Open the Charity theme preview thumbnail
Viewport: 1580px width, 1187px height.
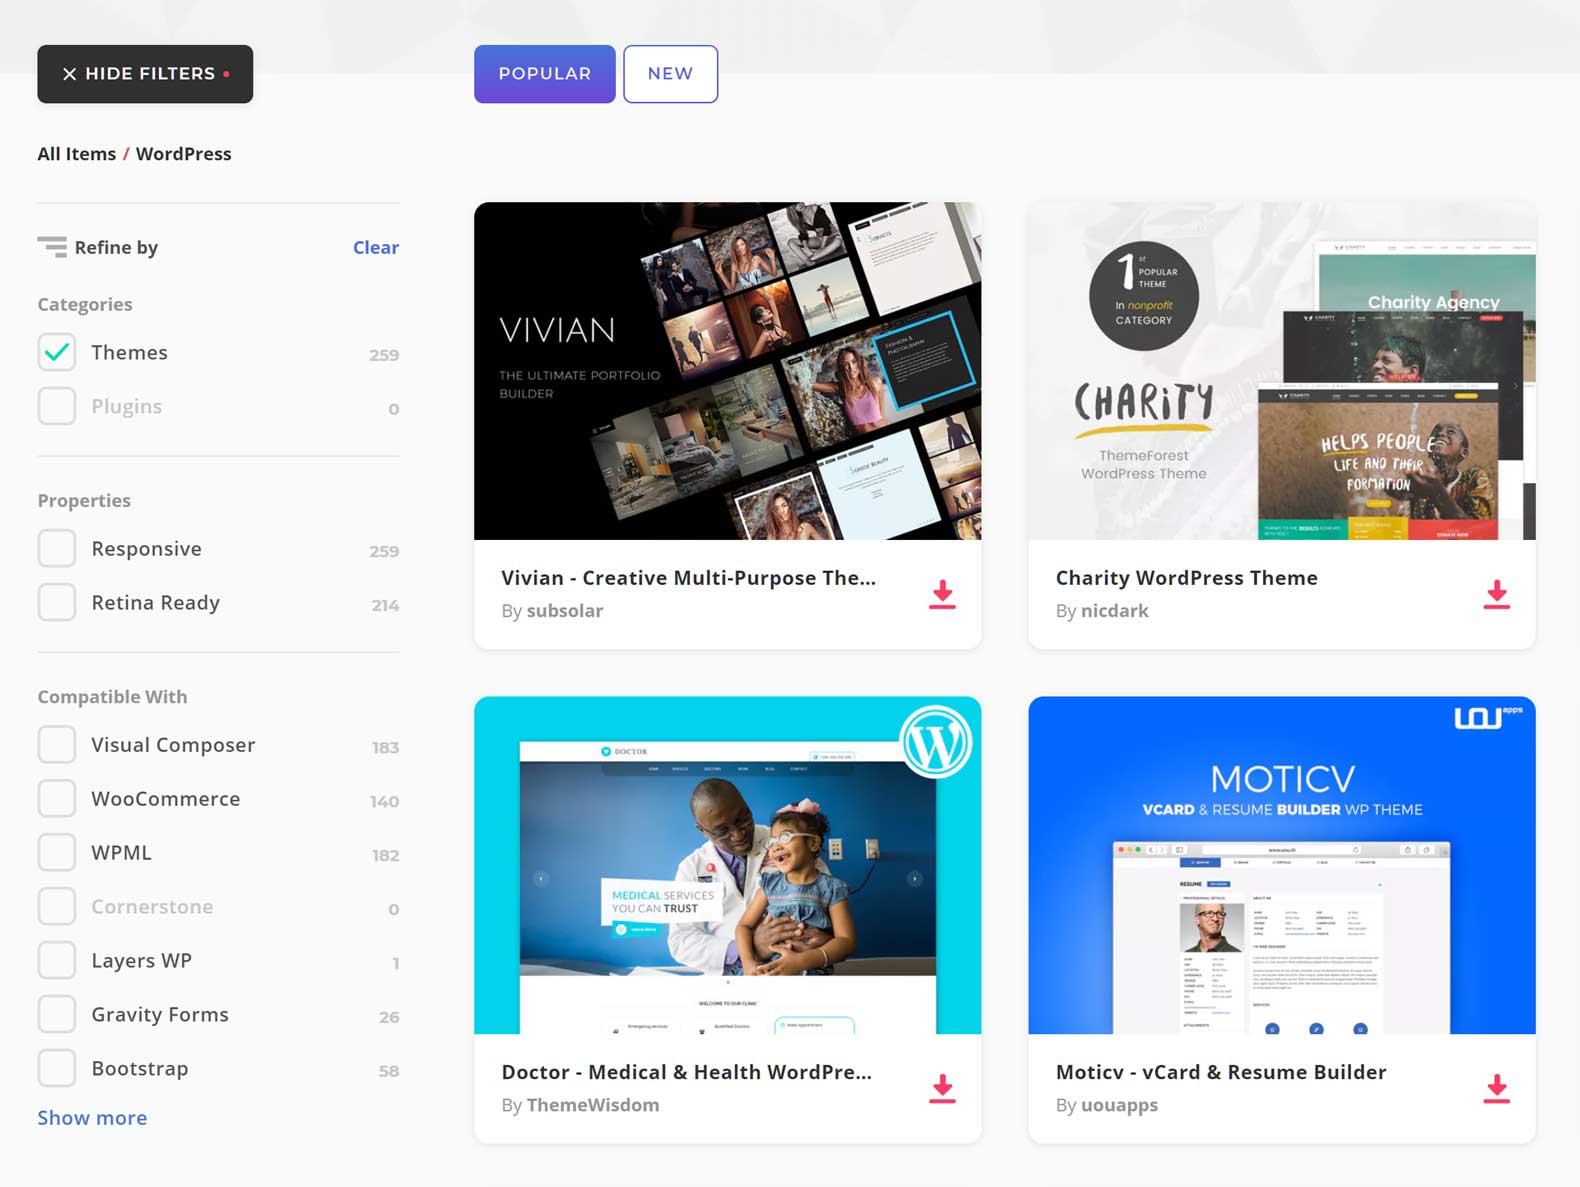coord(1282,371)
